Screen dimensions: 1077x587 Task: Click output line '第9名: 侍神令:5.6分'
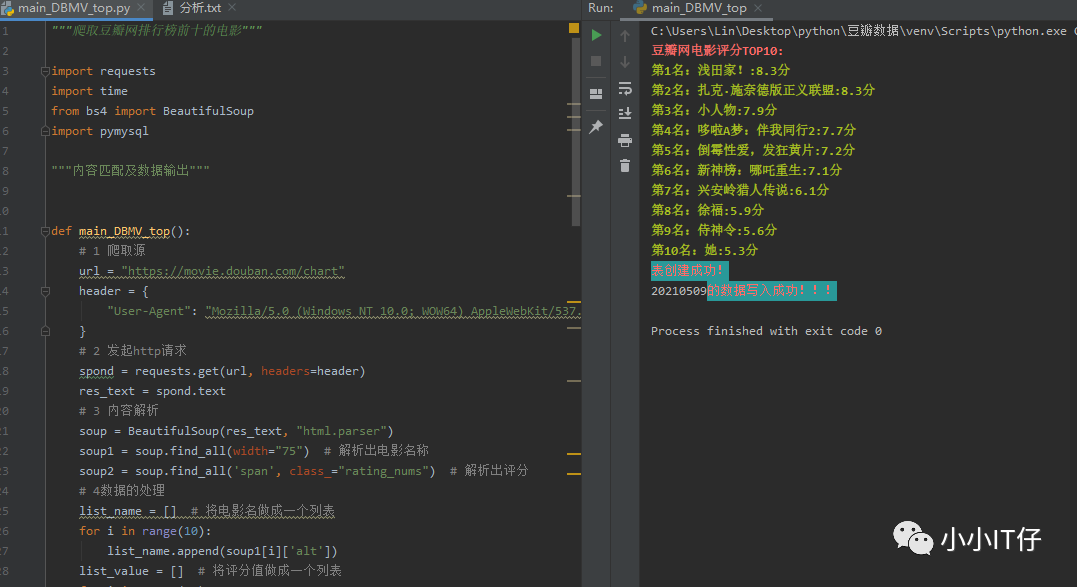[714, 230]
